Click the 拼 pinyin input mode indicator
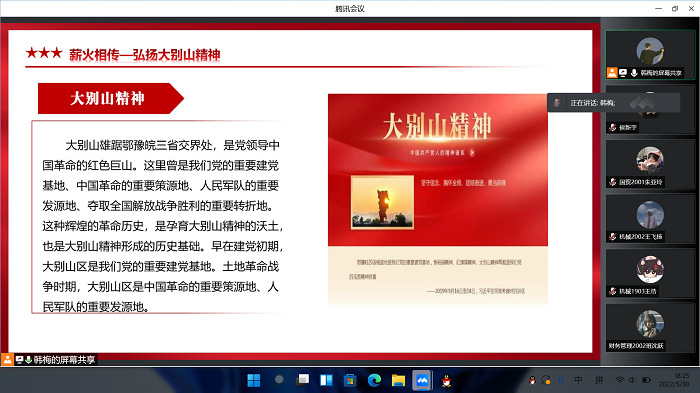The image size is (700, 393). 599,380
